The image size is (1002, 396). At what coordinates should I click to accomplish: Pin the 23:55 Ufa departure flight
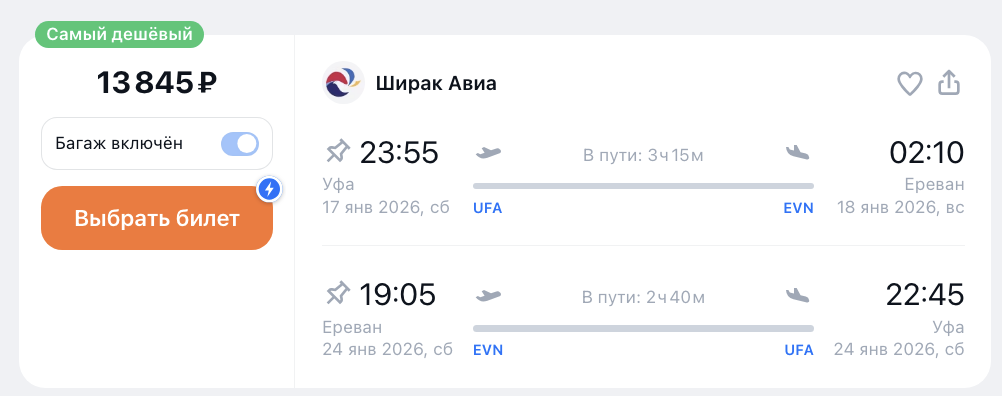(x=338, y=153)
